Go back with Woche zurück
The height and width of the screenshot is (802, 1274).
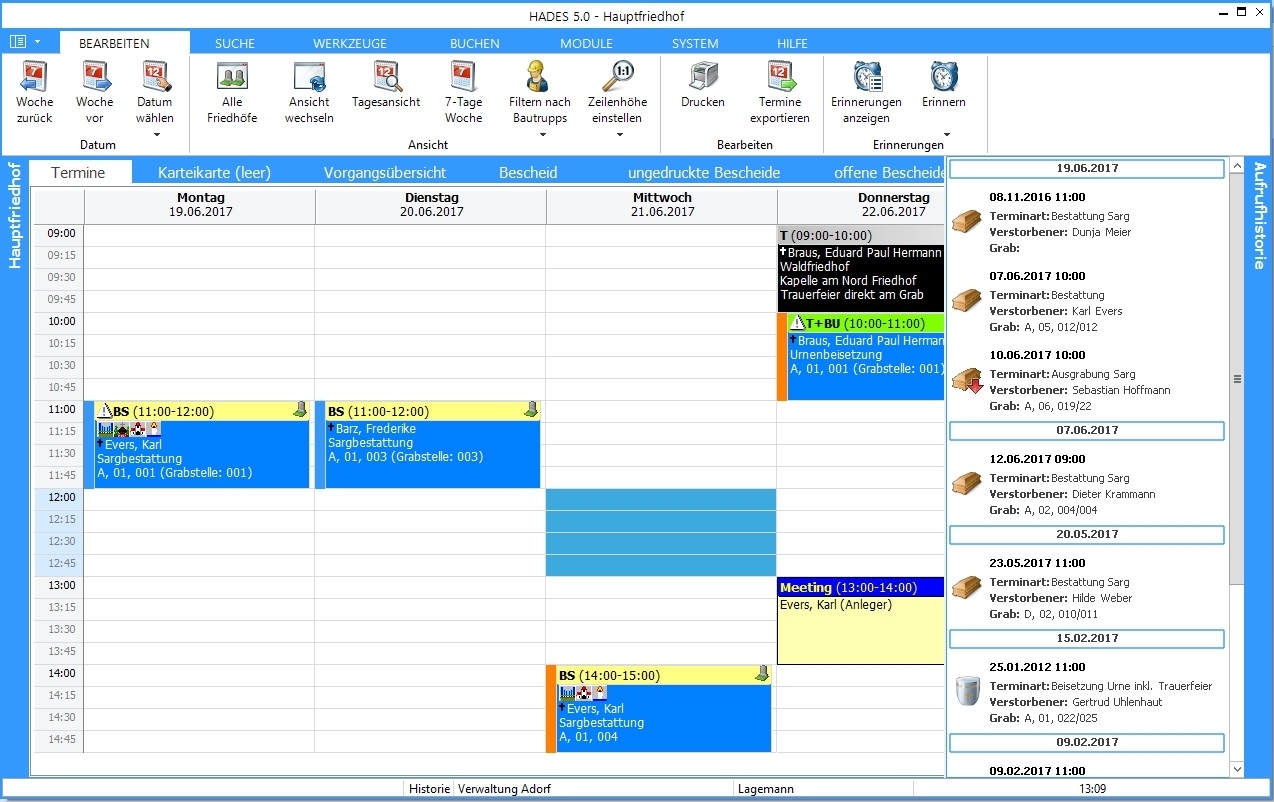(35, 93)
